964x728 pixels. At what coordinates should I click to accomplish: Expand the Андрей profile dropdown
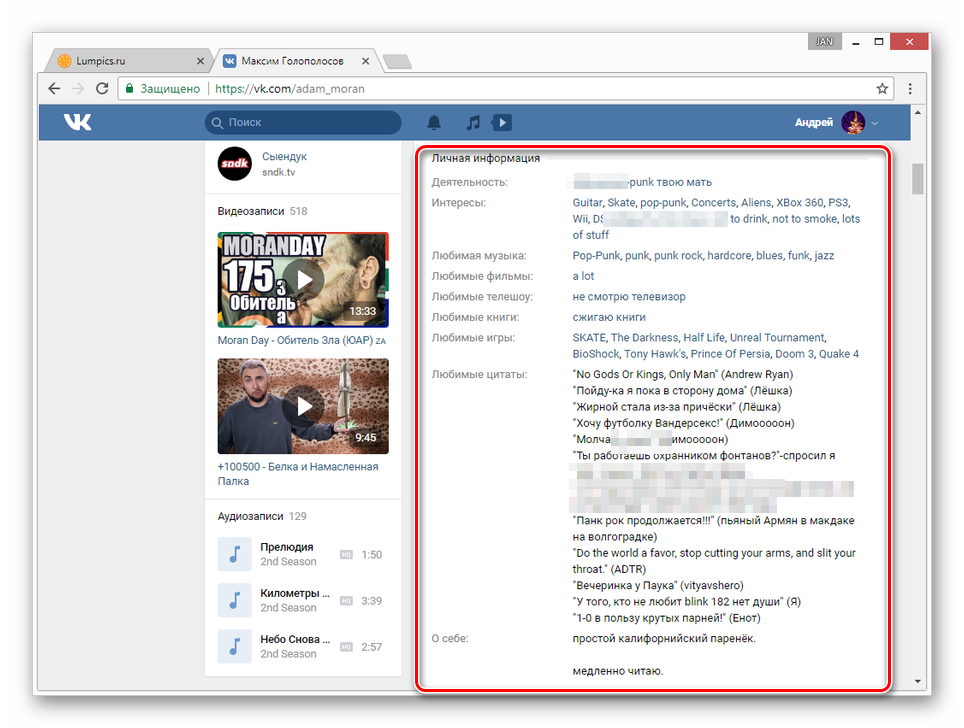(875, 123)
